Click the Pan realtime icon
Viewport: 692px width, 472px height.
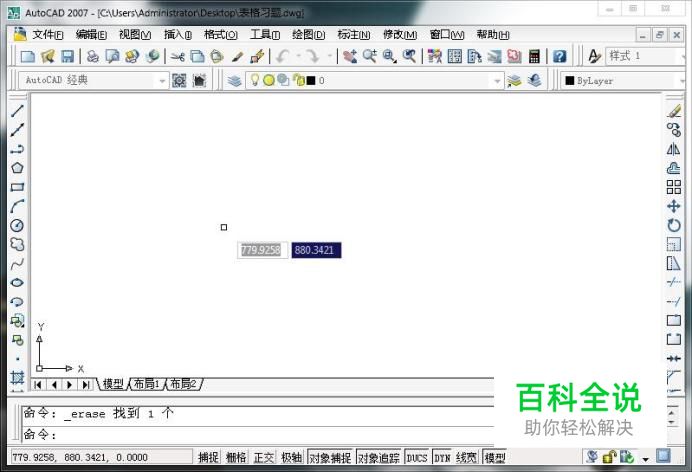tap(350, 56)
